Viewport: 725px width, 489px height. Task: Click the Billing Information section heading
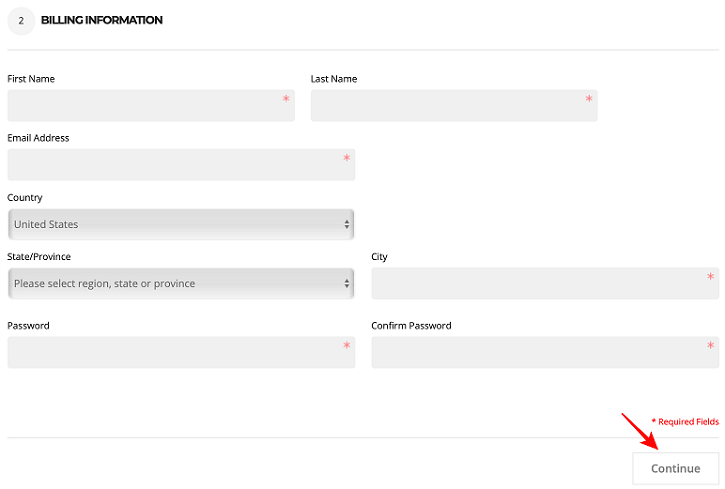(x=102, y=20)
